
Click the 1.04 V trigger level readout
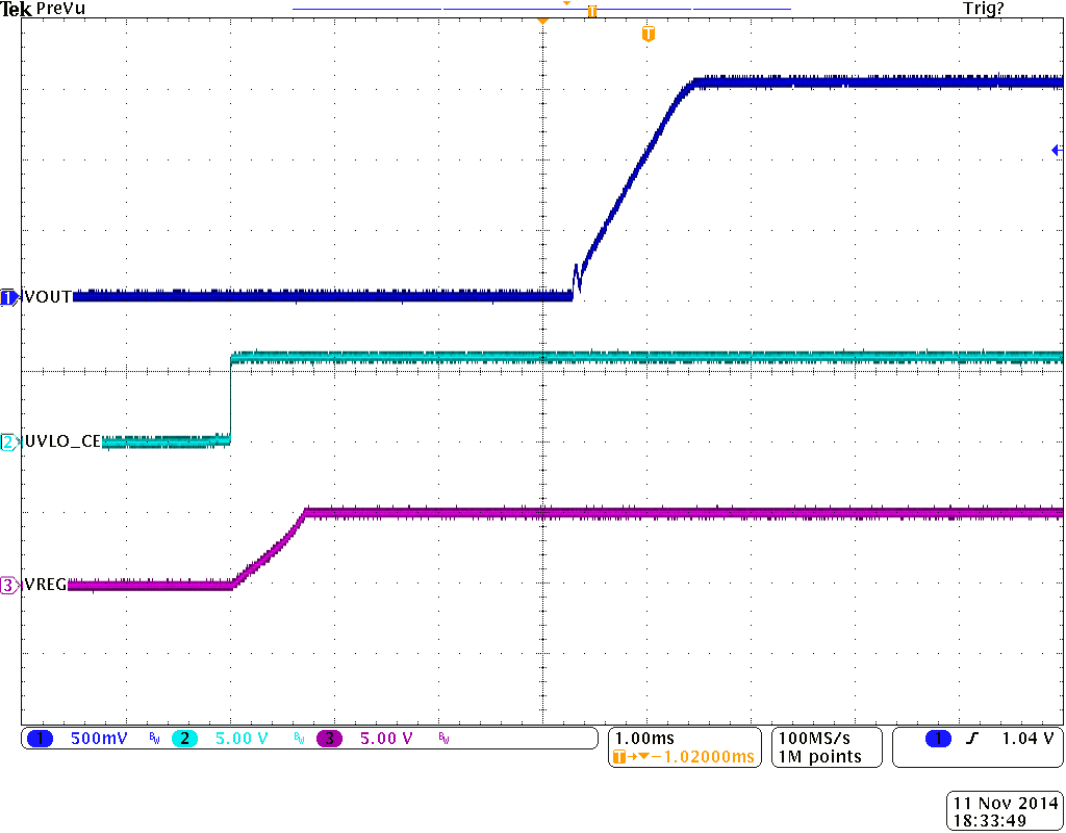tap(1027, 739)
